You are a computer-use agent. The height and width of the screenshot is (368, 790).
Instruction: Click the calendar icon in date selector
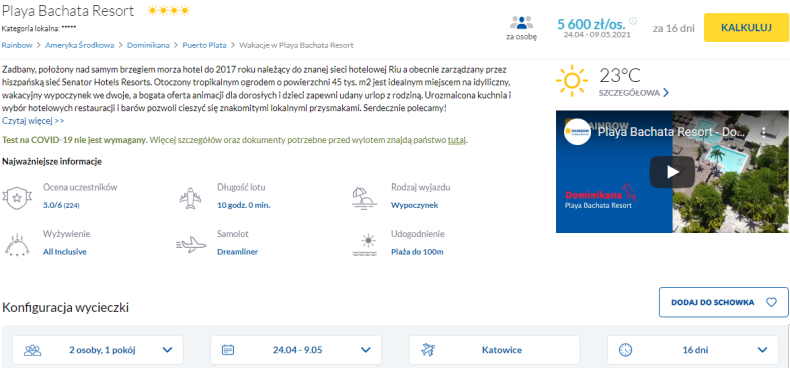(229, 350)
